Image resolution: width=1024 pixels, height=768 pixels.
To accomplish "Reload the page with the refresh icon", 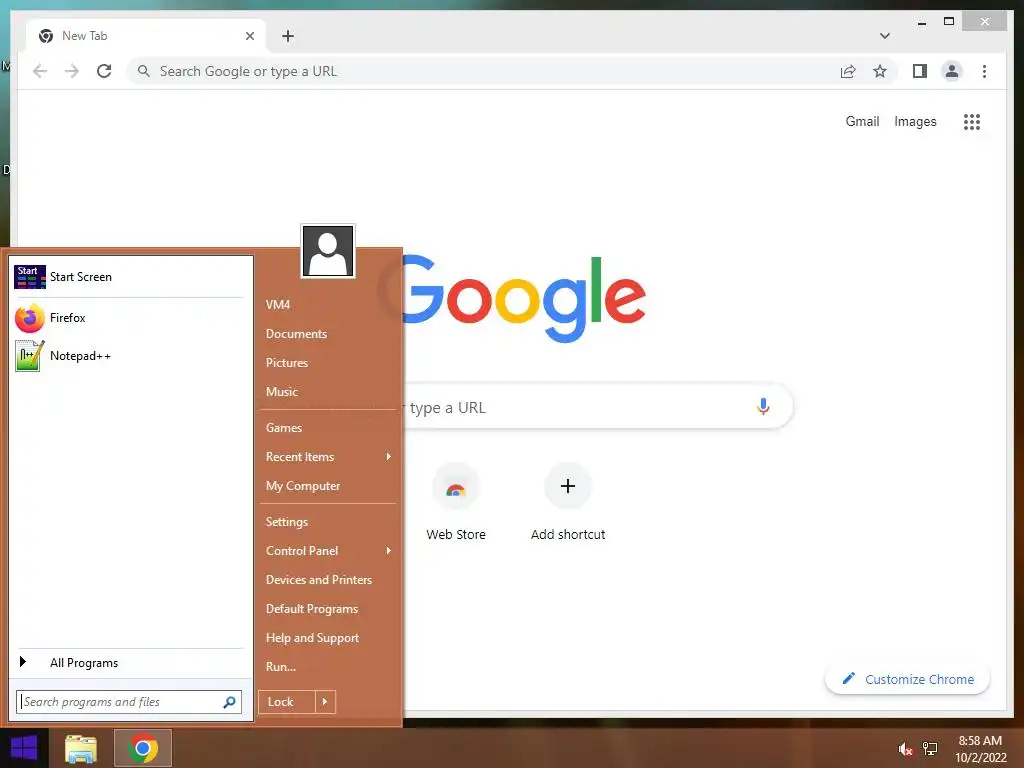I will click(104, 71).
